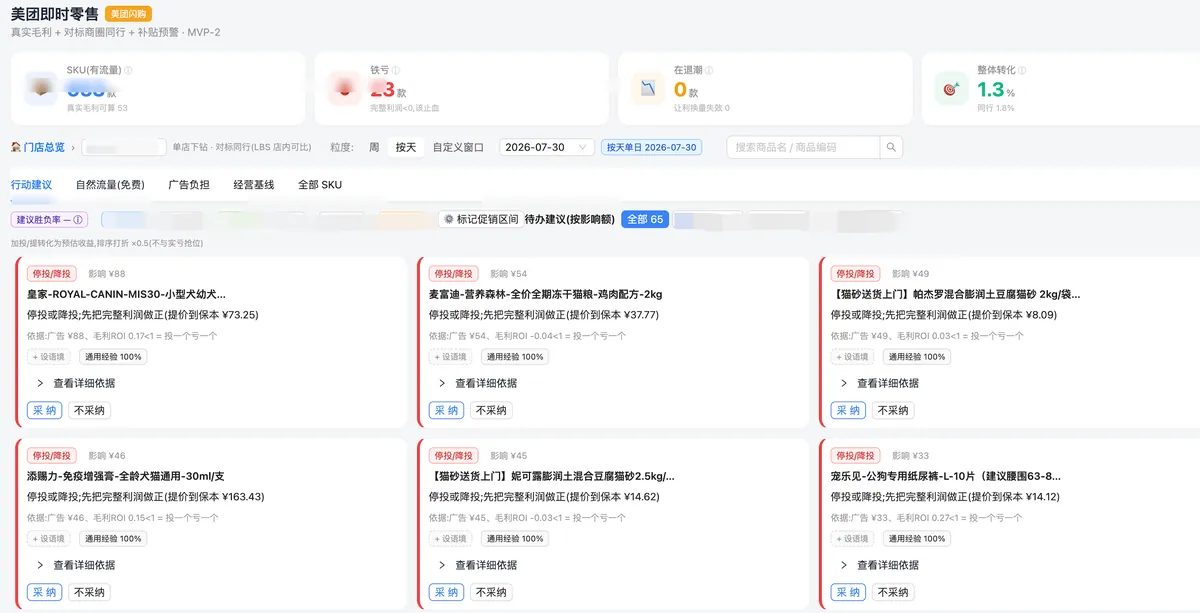Click info icon next to SKU(有流量)
This screenshot has width=1200, height=613.
click(128, 71)
